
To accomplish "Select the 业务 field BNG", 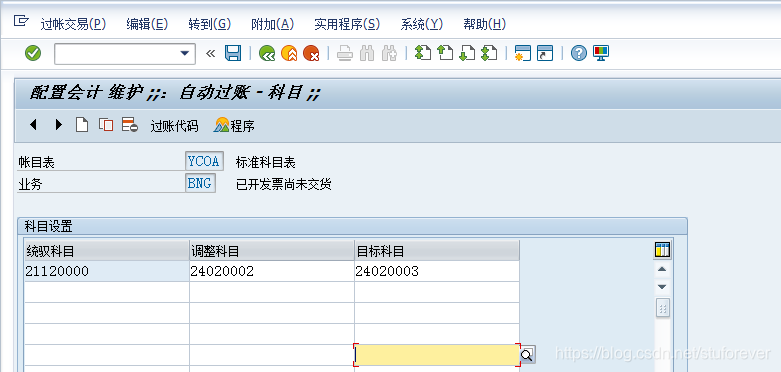I will click(x=200, y=183).
